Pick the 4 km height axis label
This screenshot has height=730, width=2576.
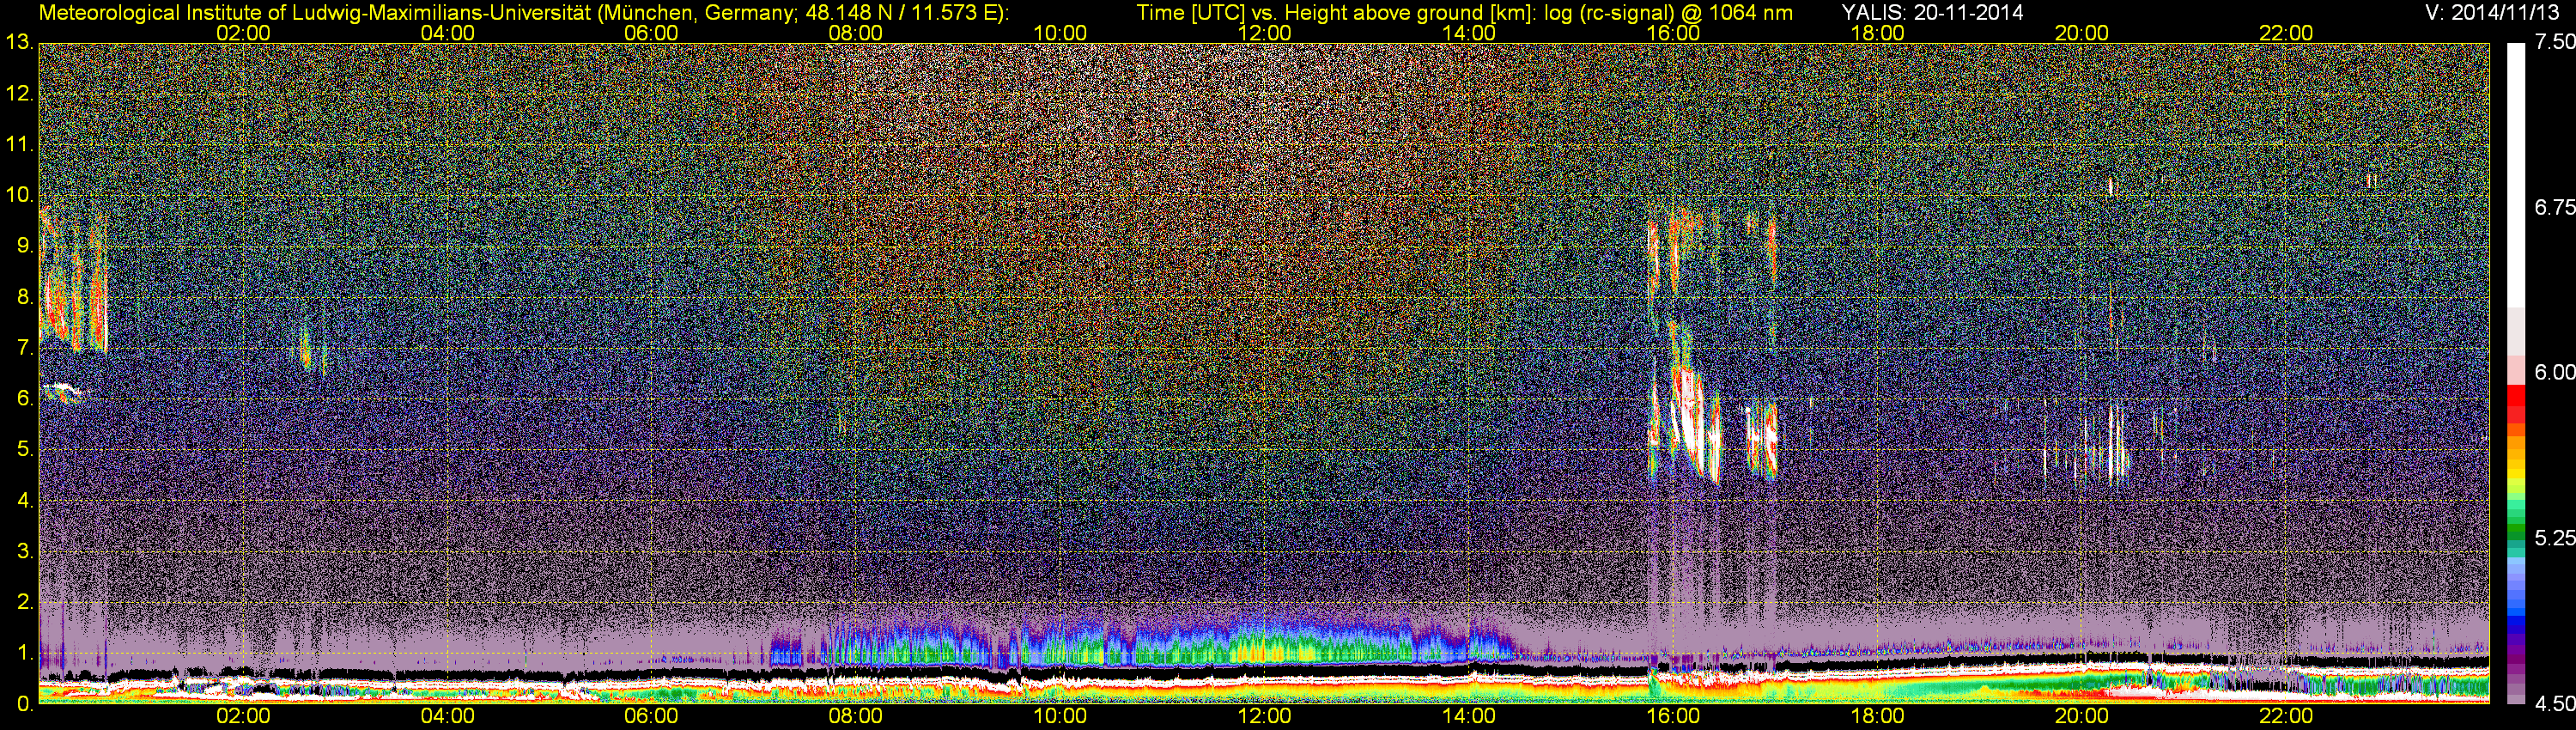[24, 501]
